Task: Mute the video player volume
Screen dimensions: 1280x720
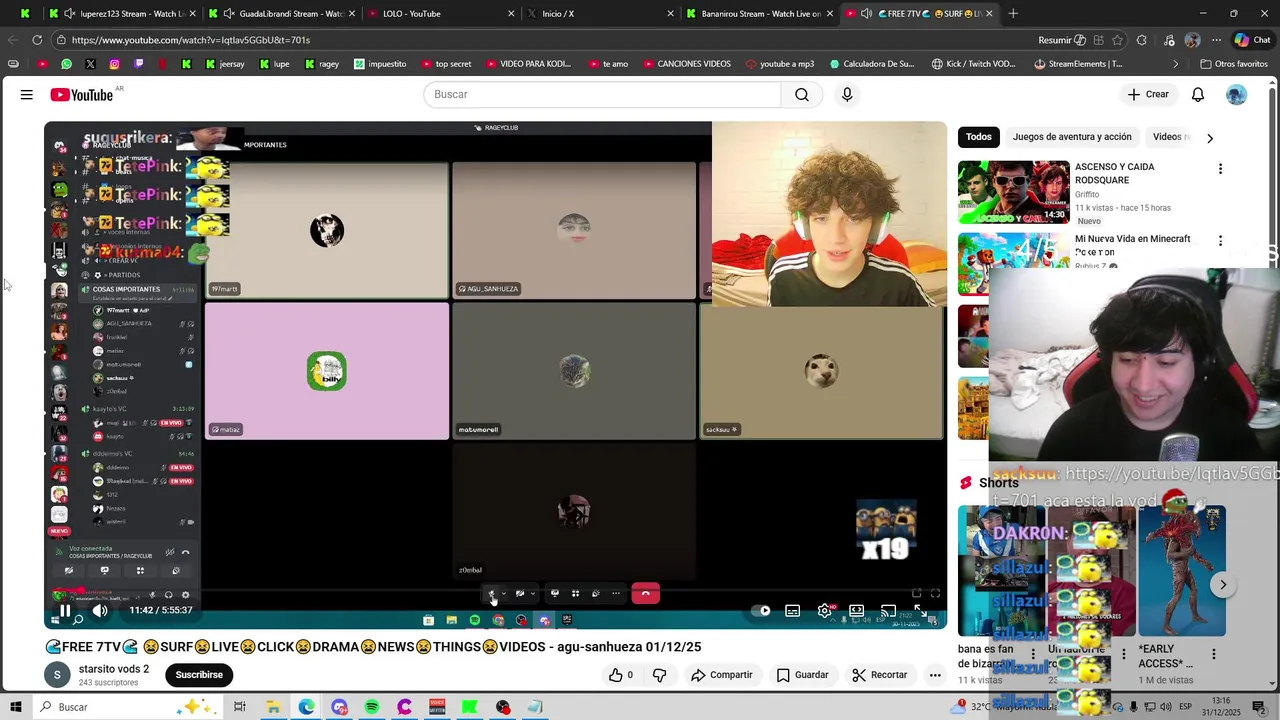Action: coord(100,610)
